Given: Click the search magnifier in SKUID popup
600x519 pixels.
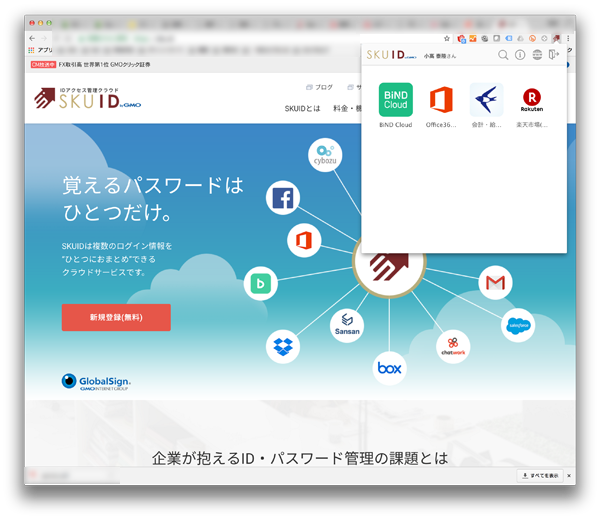Looking at the screenshot, I should [x=503, y=55].
